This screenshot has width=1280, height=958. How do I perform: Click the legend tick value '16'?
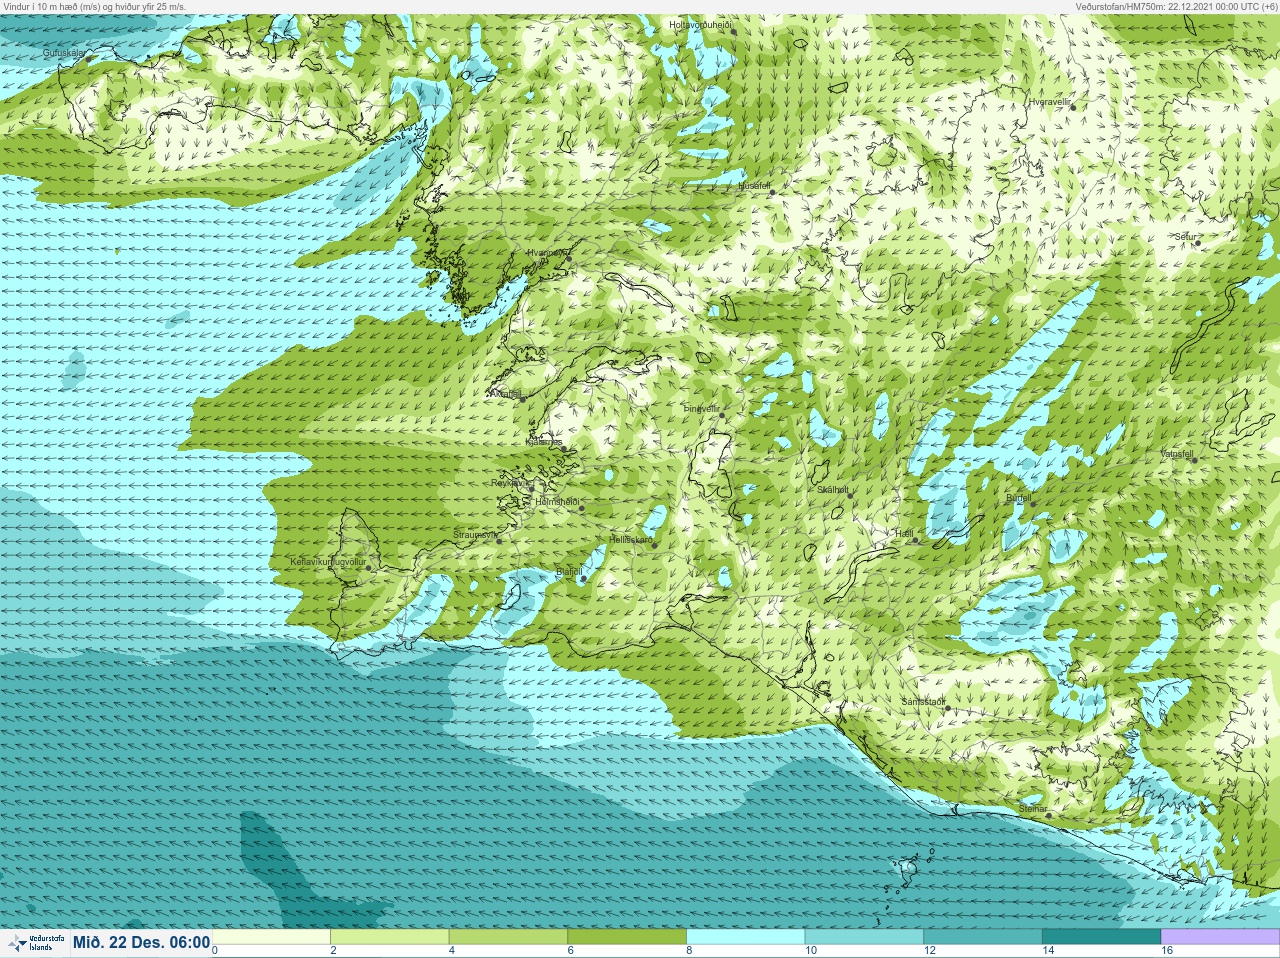(1167, 950)
